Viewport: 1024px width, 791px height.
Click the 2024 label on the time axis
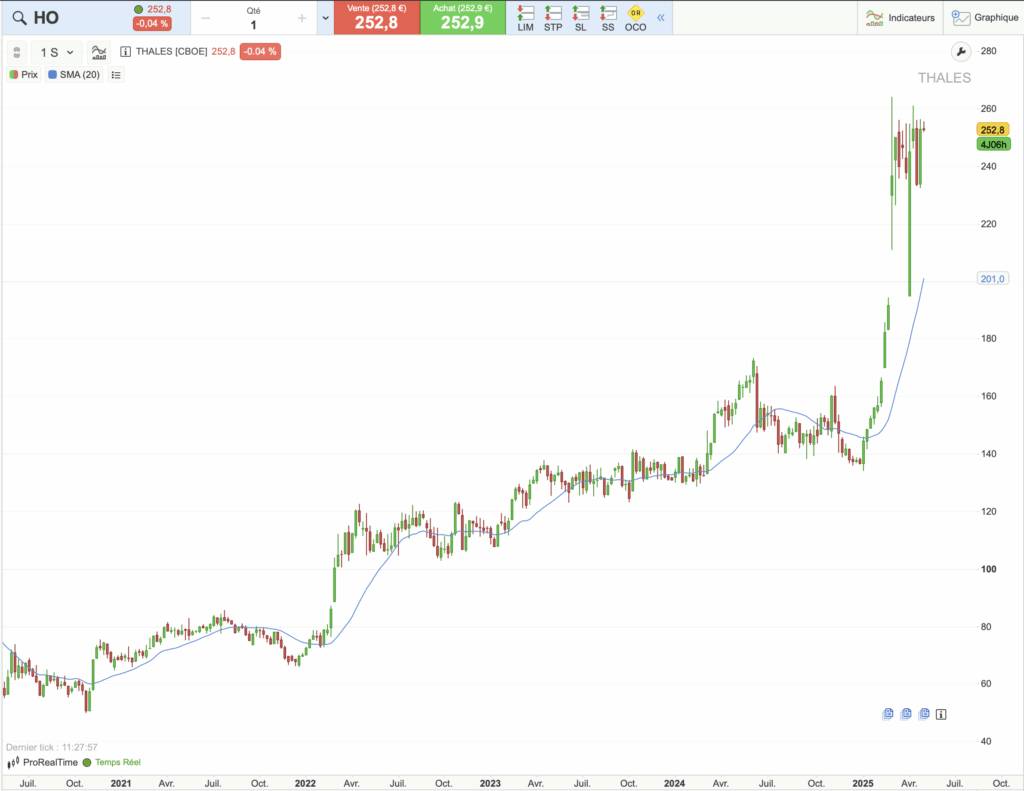675,783
